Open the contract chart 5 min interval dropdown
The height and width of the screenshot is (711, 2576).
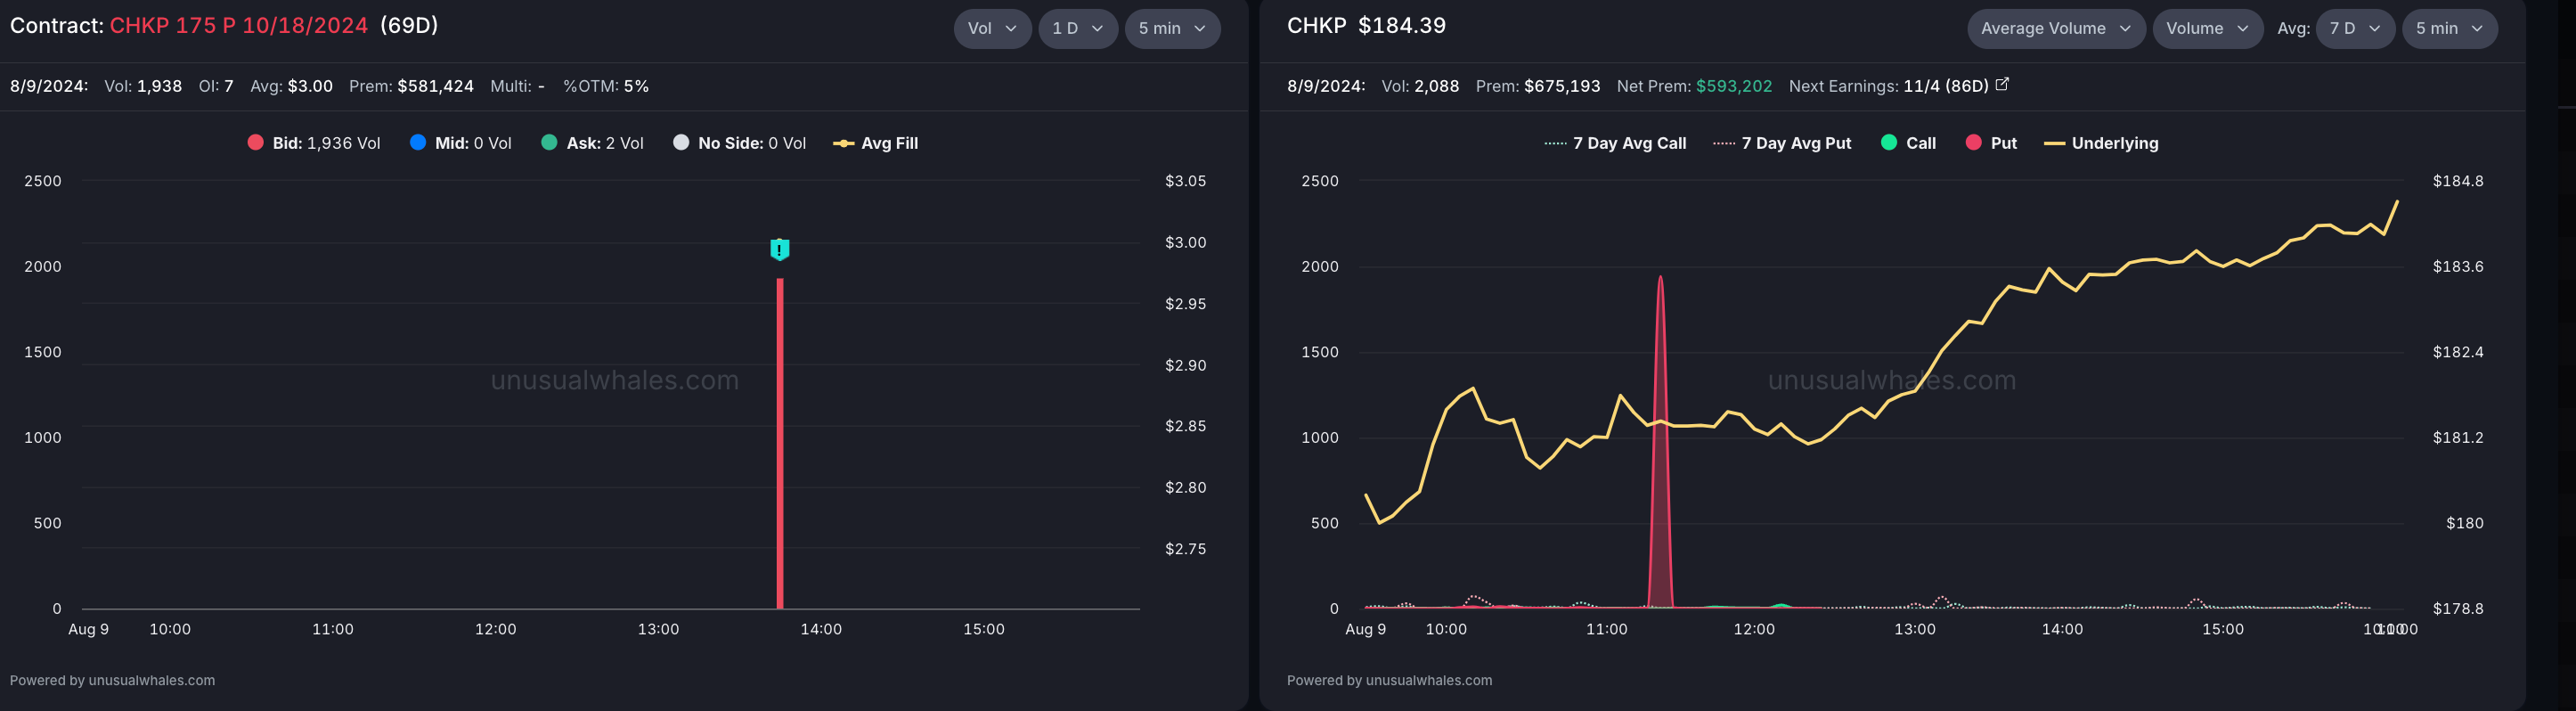1172,28
